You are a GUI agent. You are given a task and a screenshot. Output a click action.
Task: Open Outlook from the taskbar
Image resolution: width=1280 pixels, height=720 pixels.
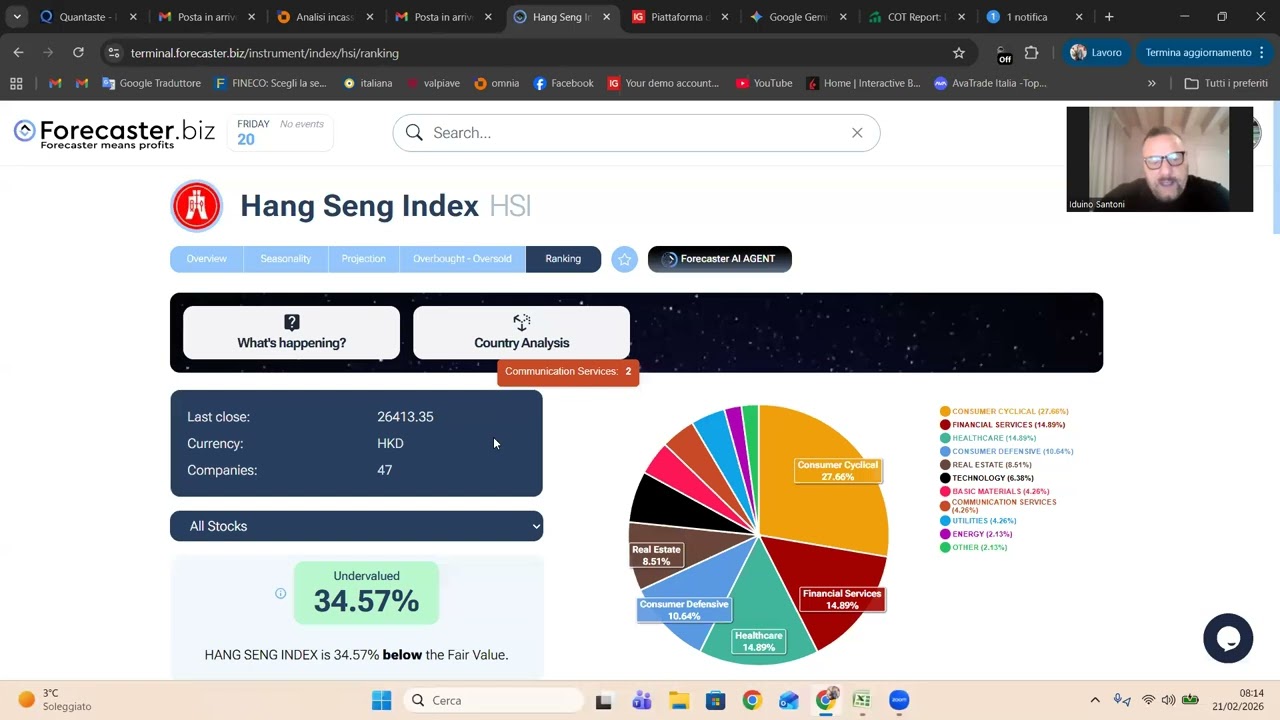tap(789, 700)
